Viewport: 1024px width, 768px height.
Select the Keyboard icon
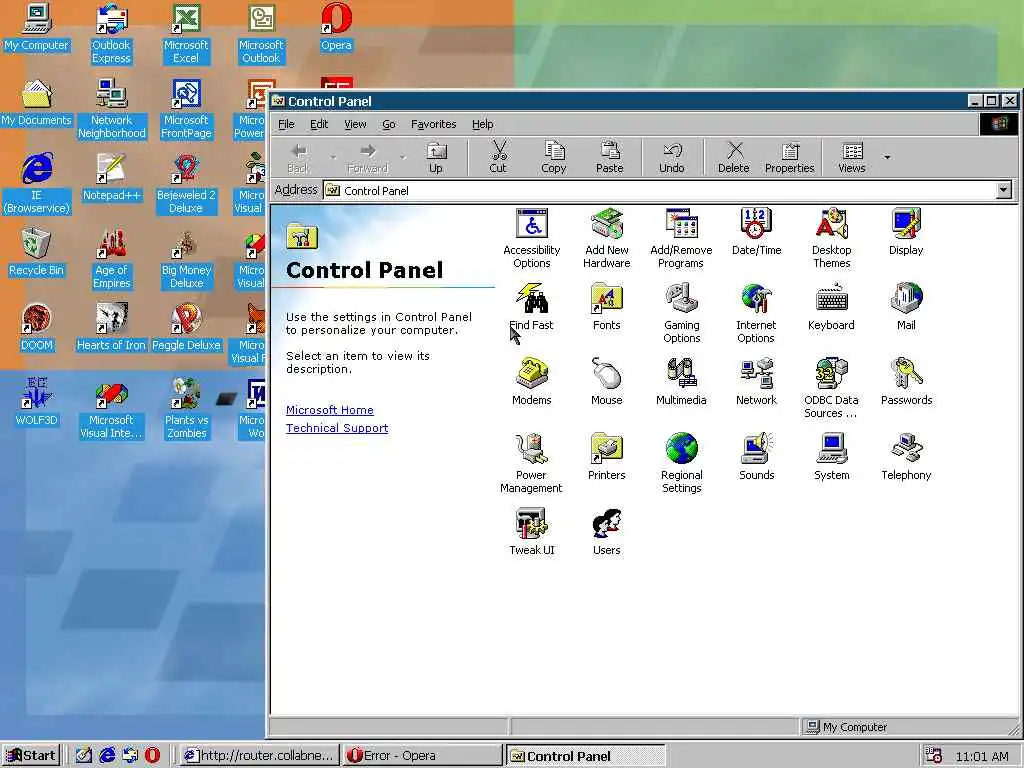tap(831, 306)
